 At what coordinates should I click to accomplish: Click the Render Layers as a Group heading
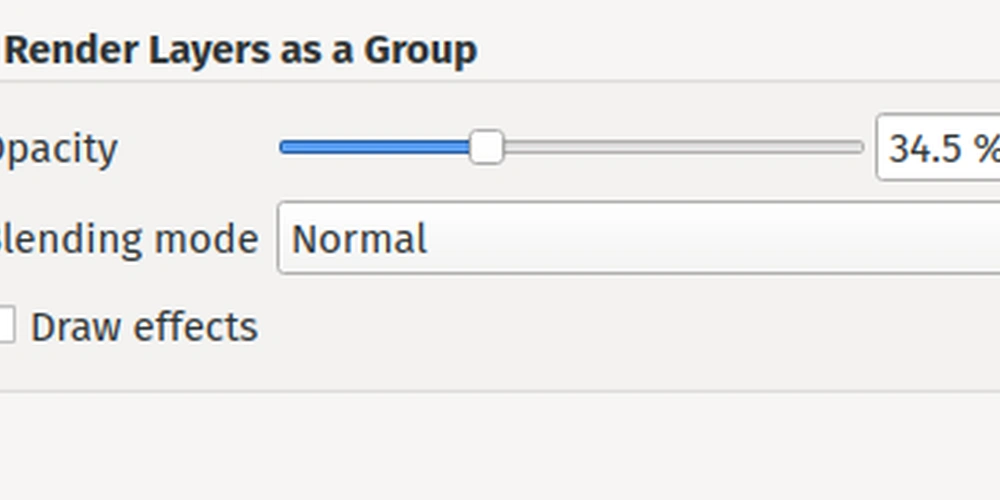coord(241,50)
